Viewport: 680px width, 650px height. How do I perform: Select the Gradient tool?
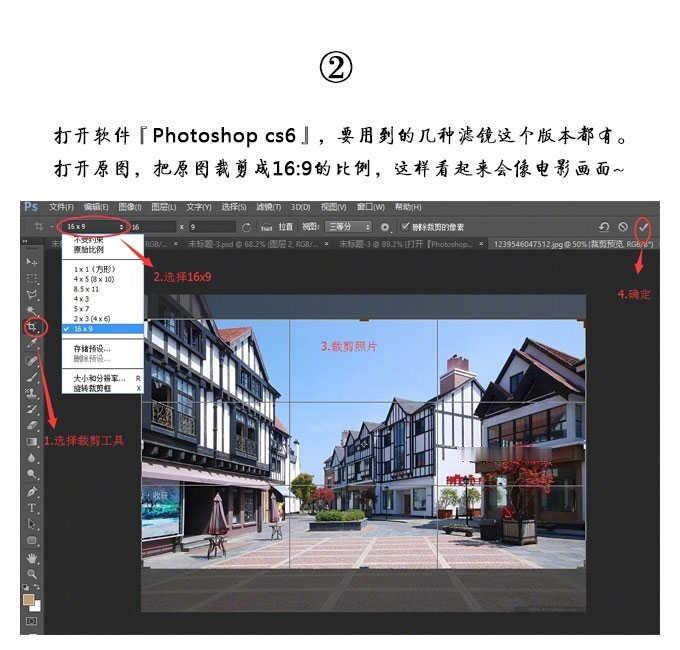[31, 442]
